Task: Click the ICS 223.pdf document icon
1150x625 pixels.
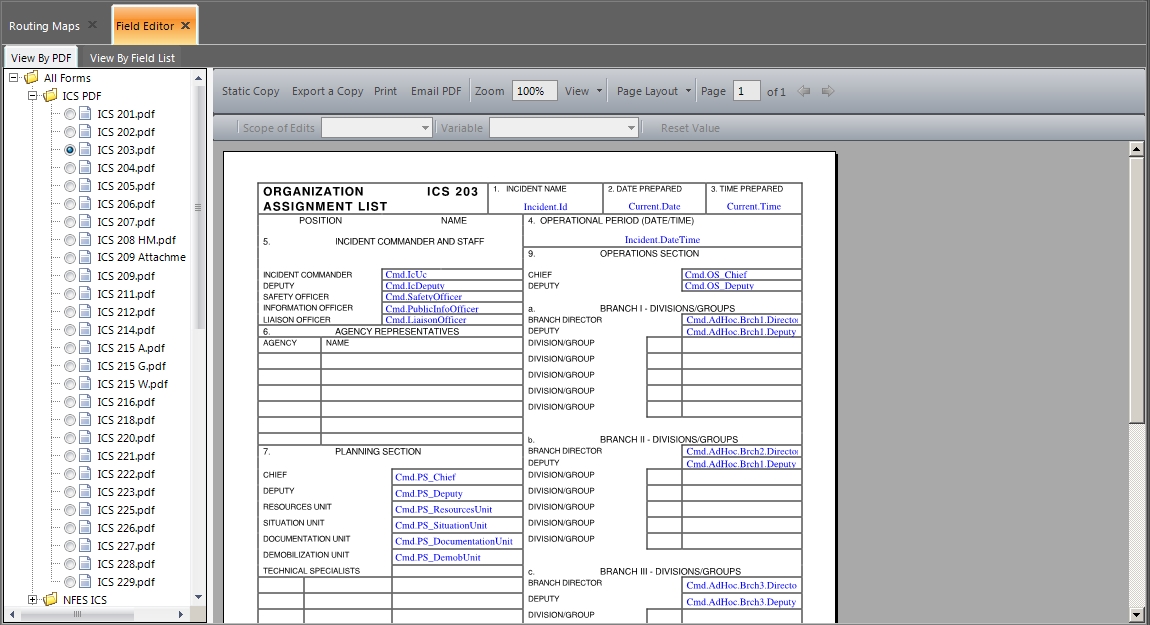Action: (x=85, y=491)
